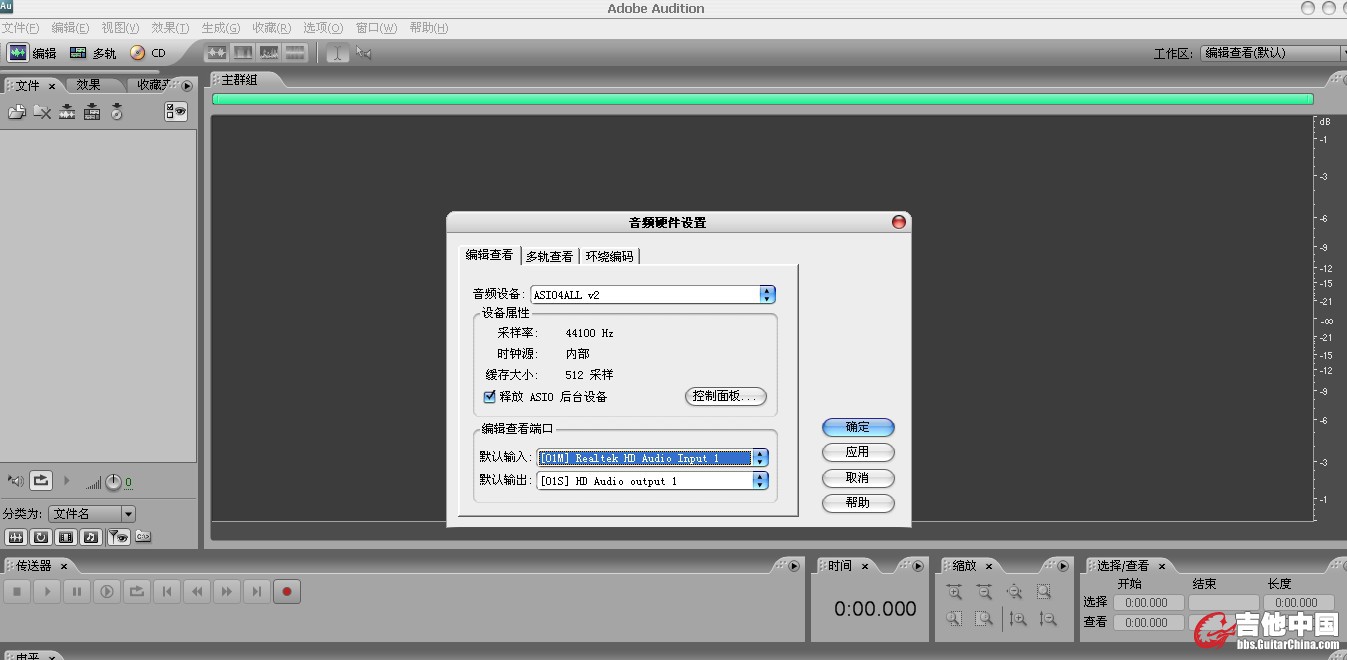Viewport: 1347px width, 660px height.
Task: Click zoom out horizontally icon
Action: [x=985, y=592]
